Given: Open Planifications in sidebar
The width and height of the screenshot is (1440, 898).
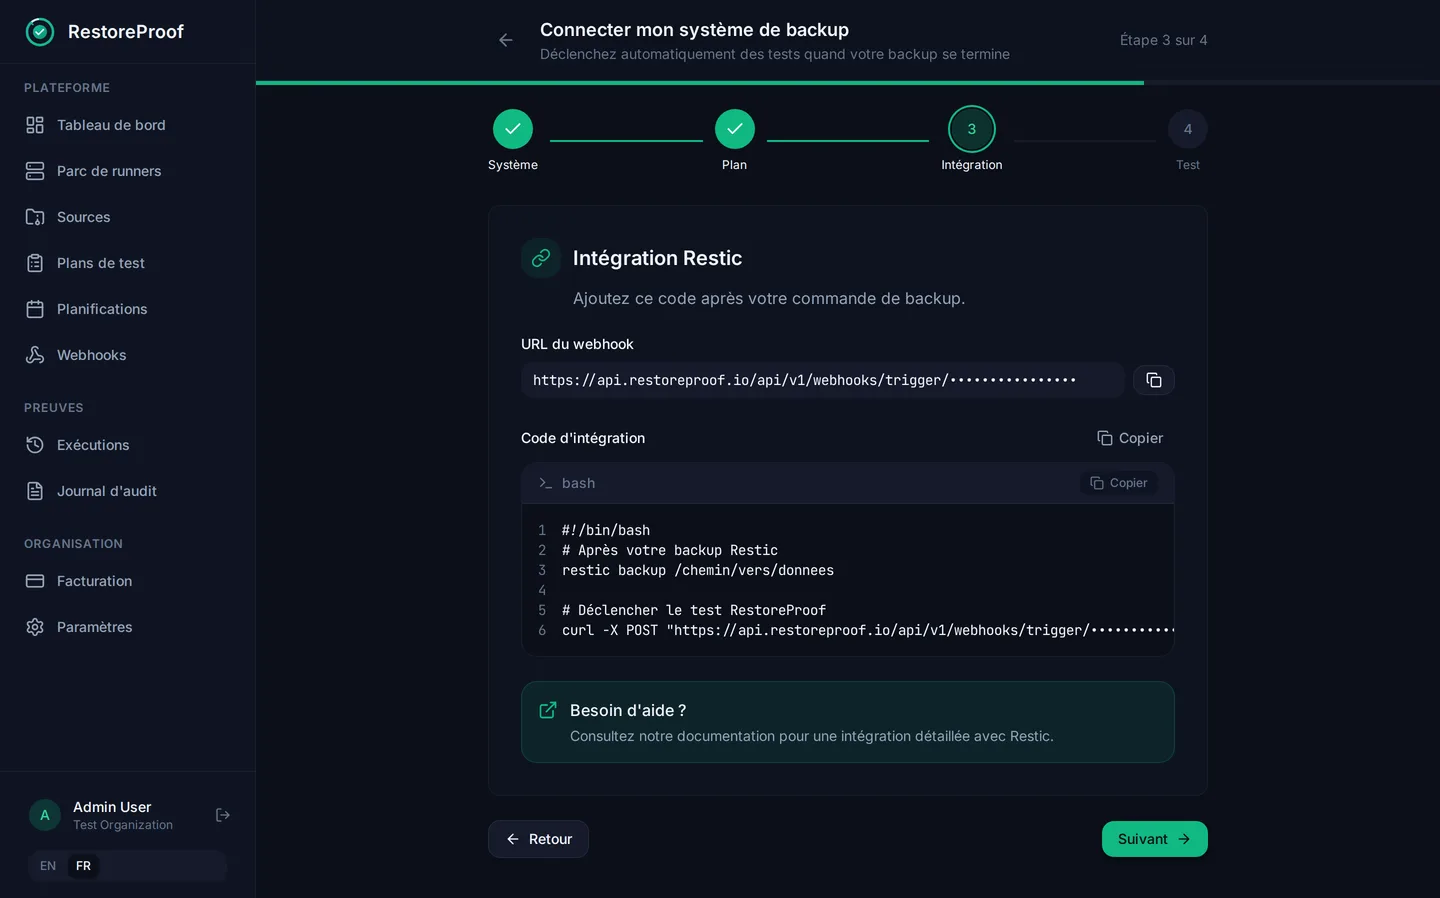Looking at the screenshot, I should (x=127, y=309).
